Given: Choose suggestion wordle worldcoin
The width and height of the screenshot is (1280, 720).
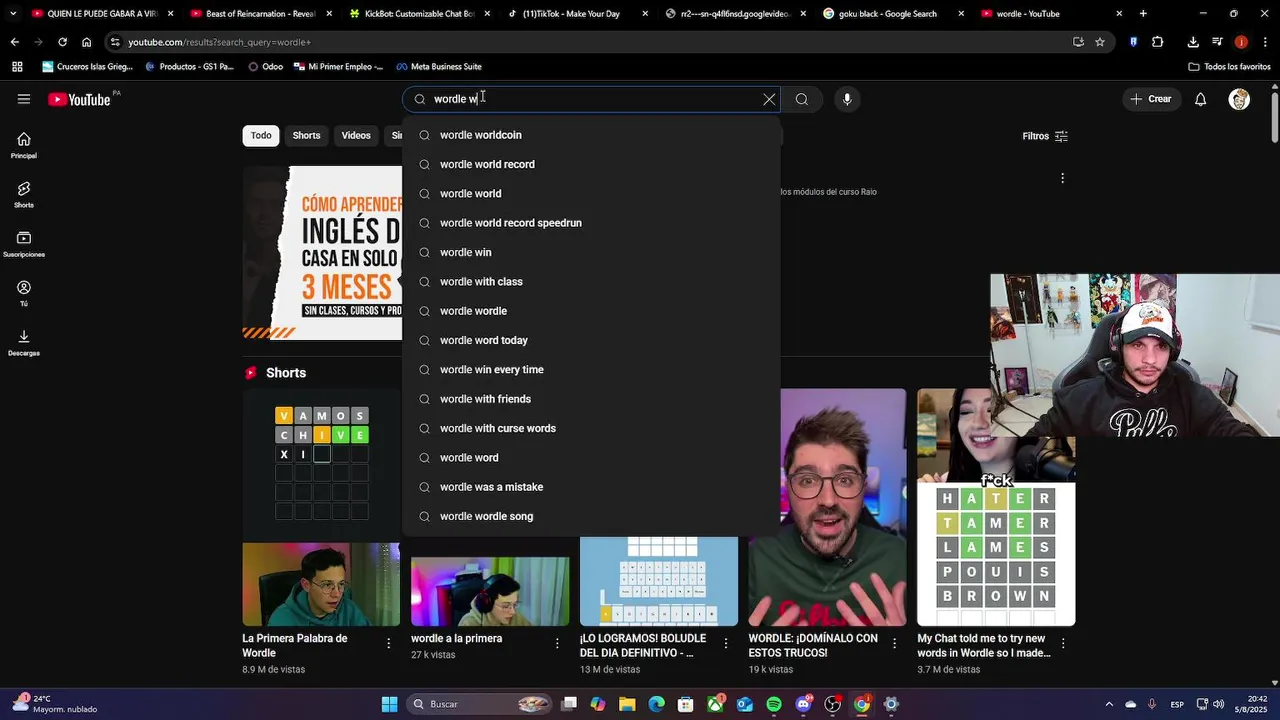Looking at the screenshot, I should coord(591,135).
